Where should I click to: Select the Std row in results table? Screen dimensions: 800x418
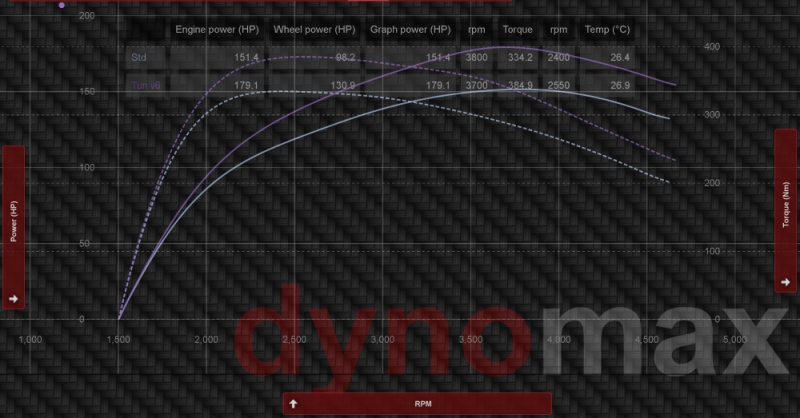coord(139,58)
